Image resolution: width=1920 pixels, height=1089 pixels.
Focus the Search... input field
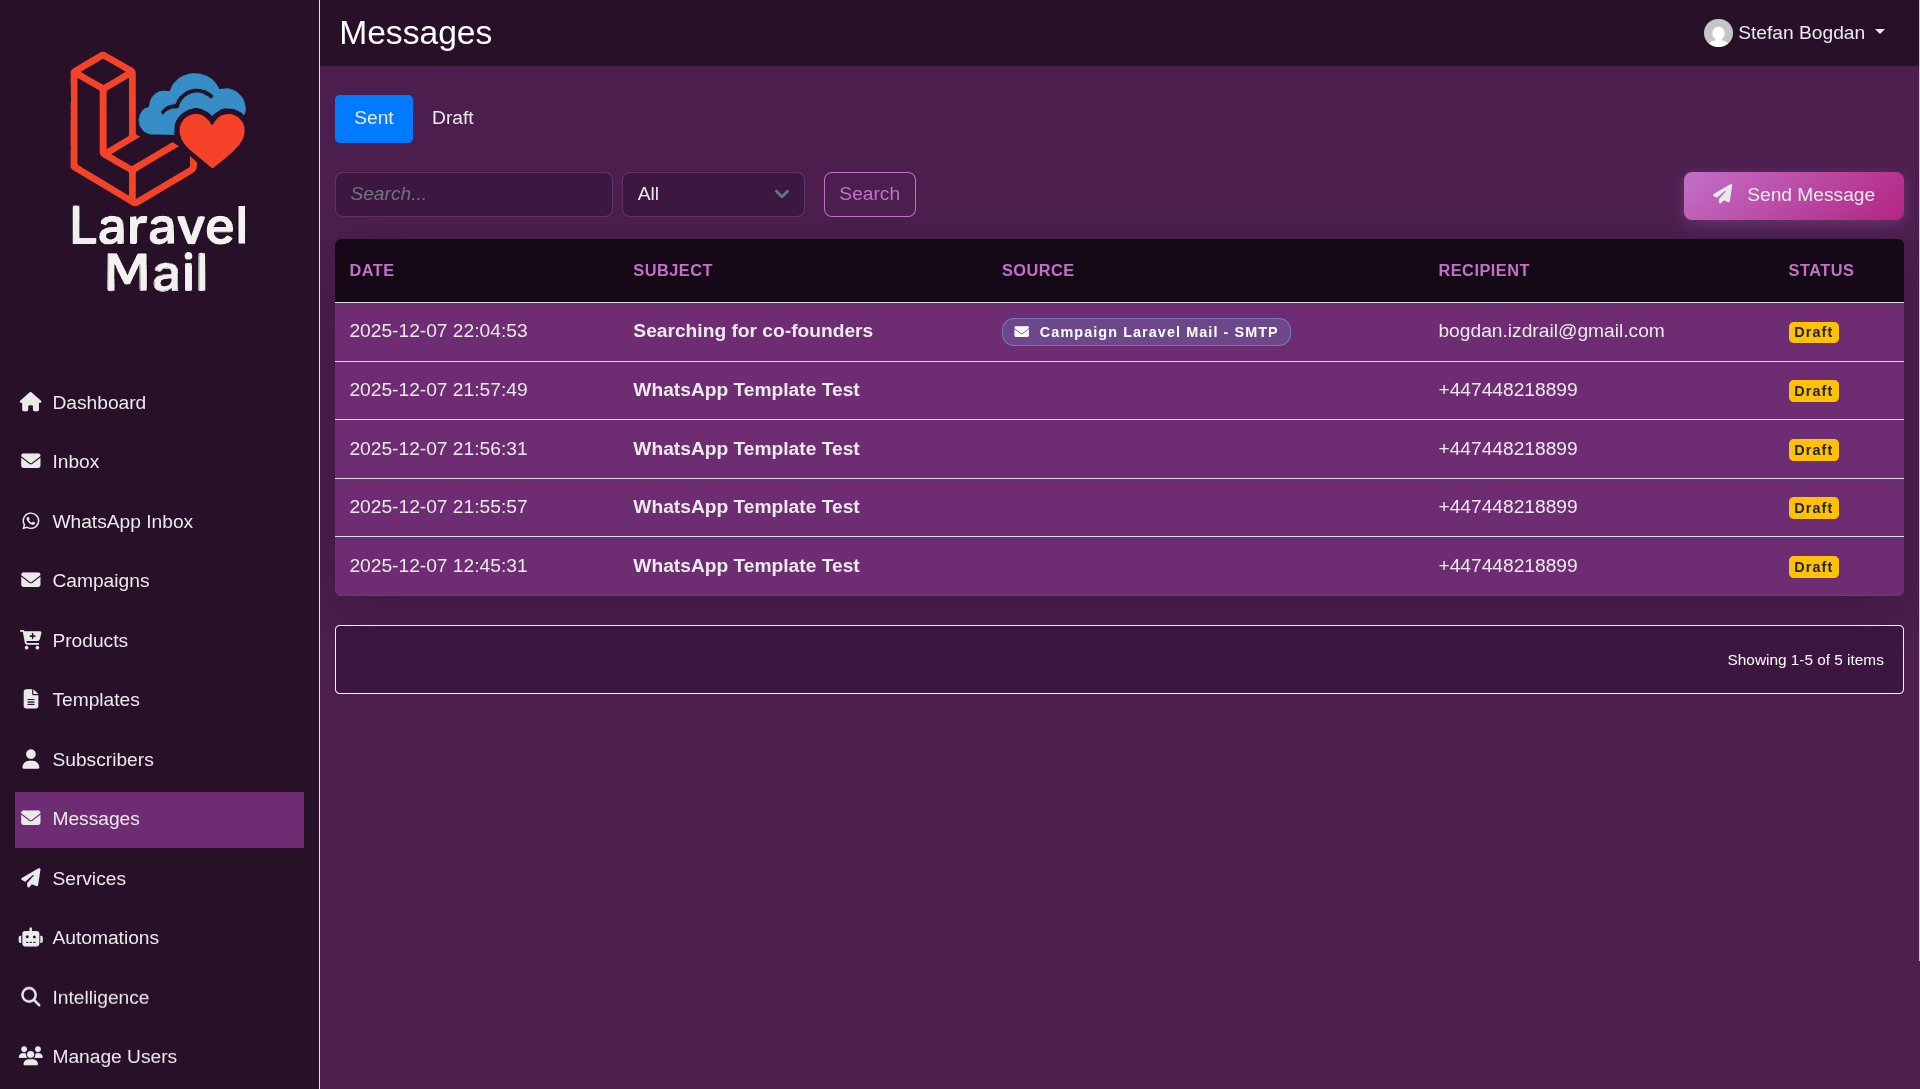(x=473, y=194)
